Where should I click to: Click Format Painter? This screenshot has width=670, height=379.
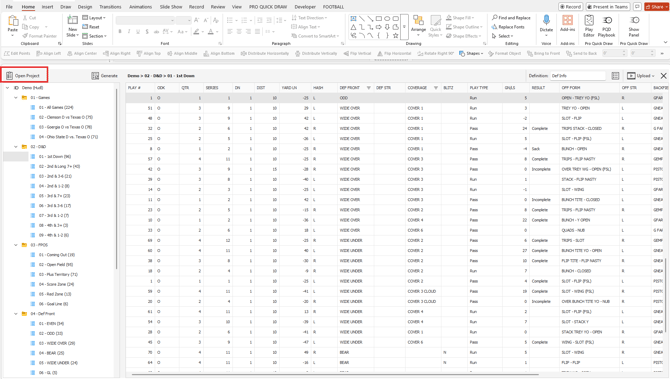39,36
